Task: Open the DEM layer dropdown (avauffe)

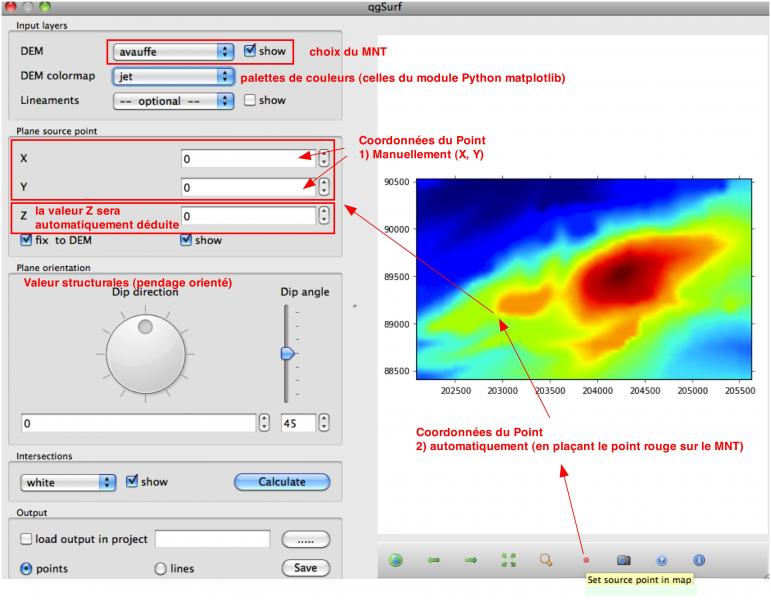Action: [172, 51]
